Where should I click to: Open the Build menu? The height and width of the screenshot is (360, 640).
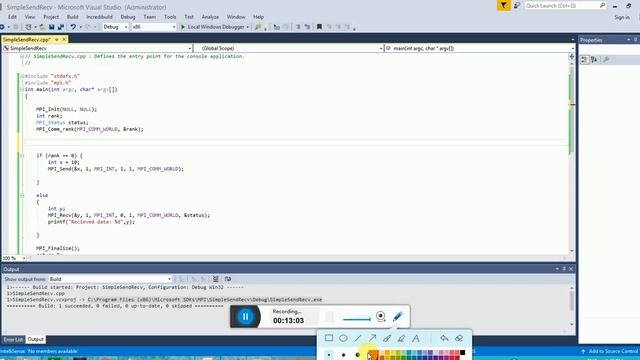72,17
